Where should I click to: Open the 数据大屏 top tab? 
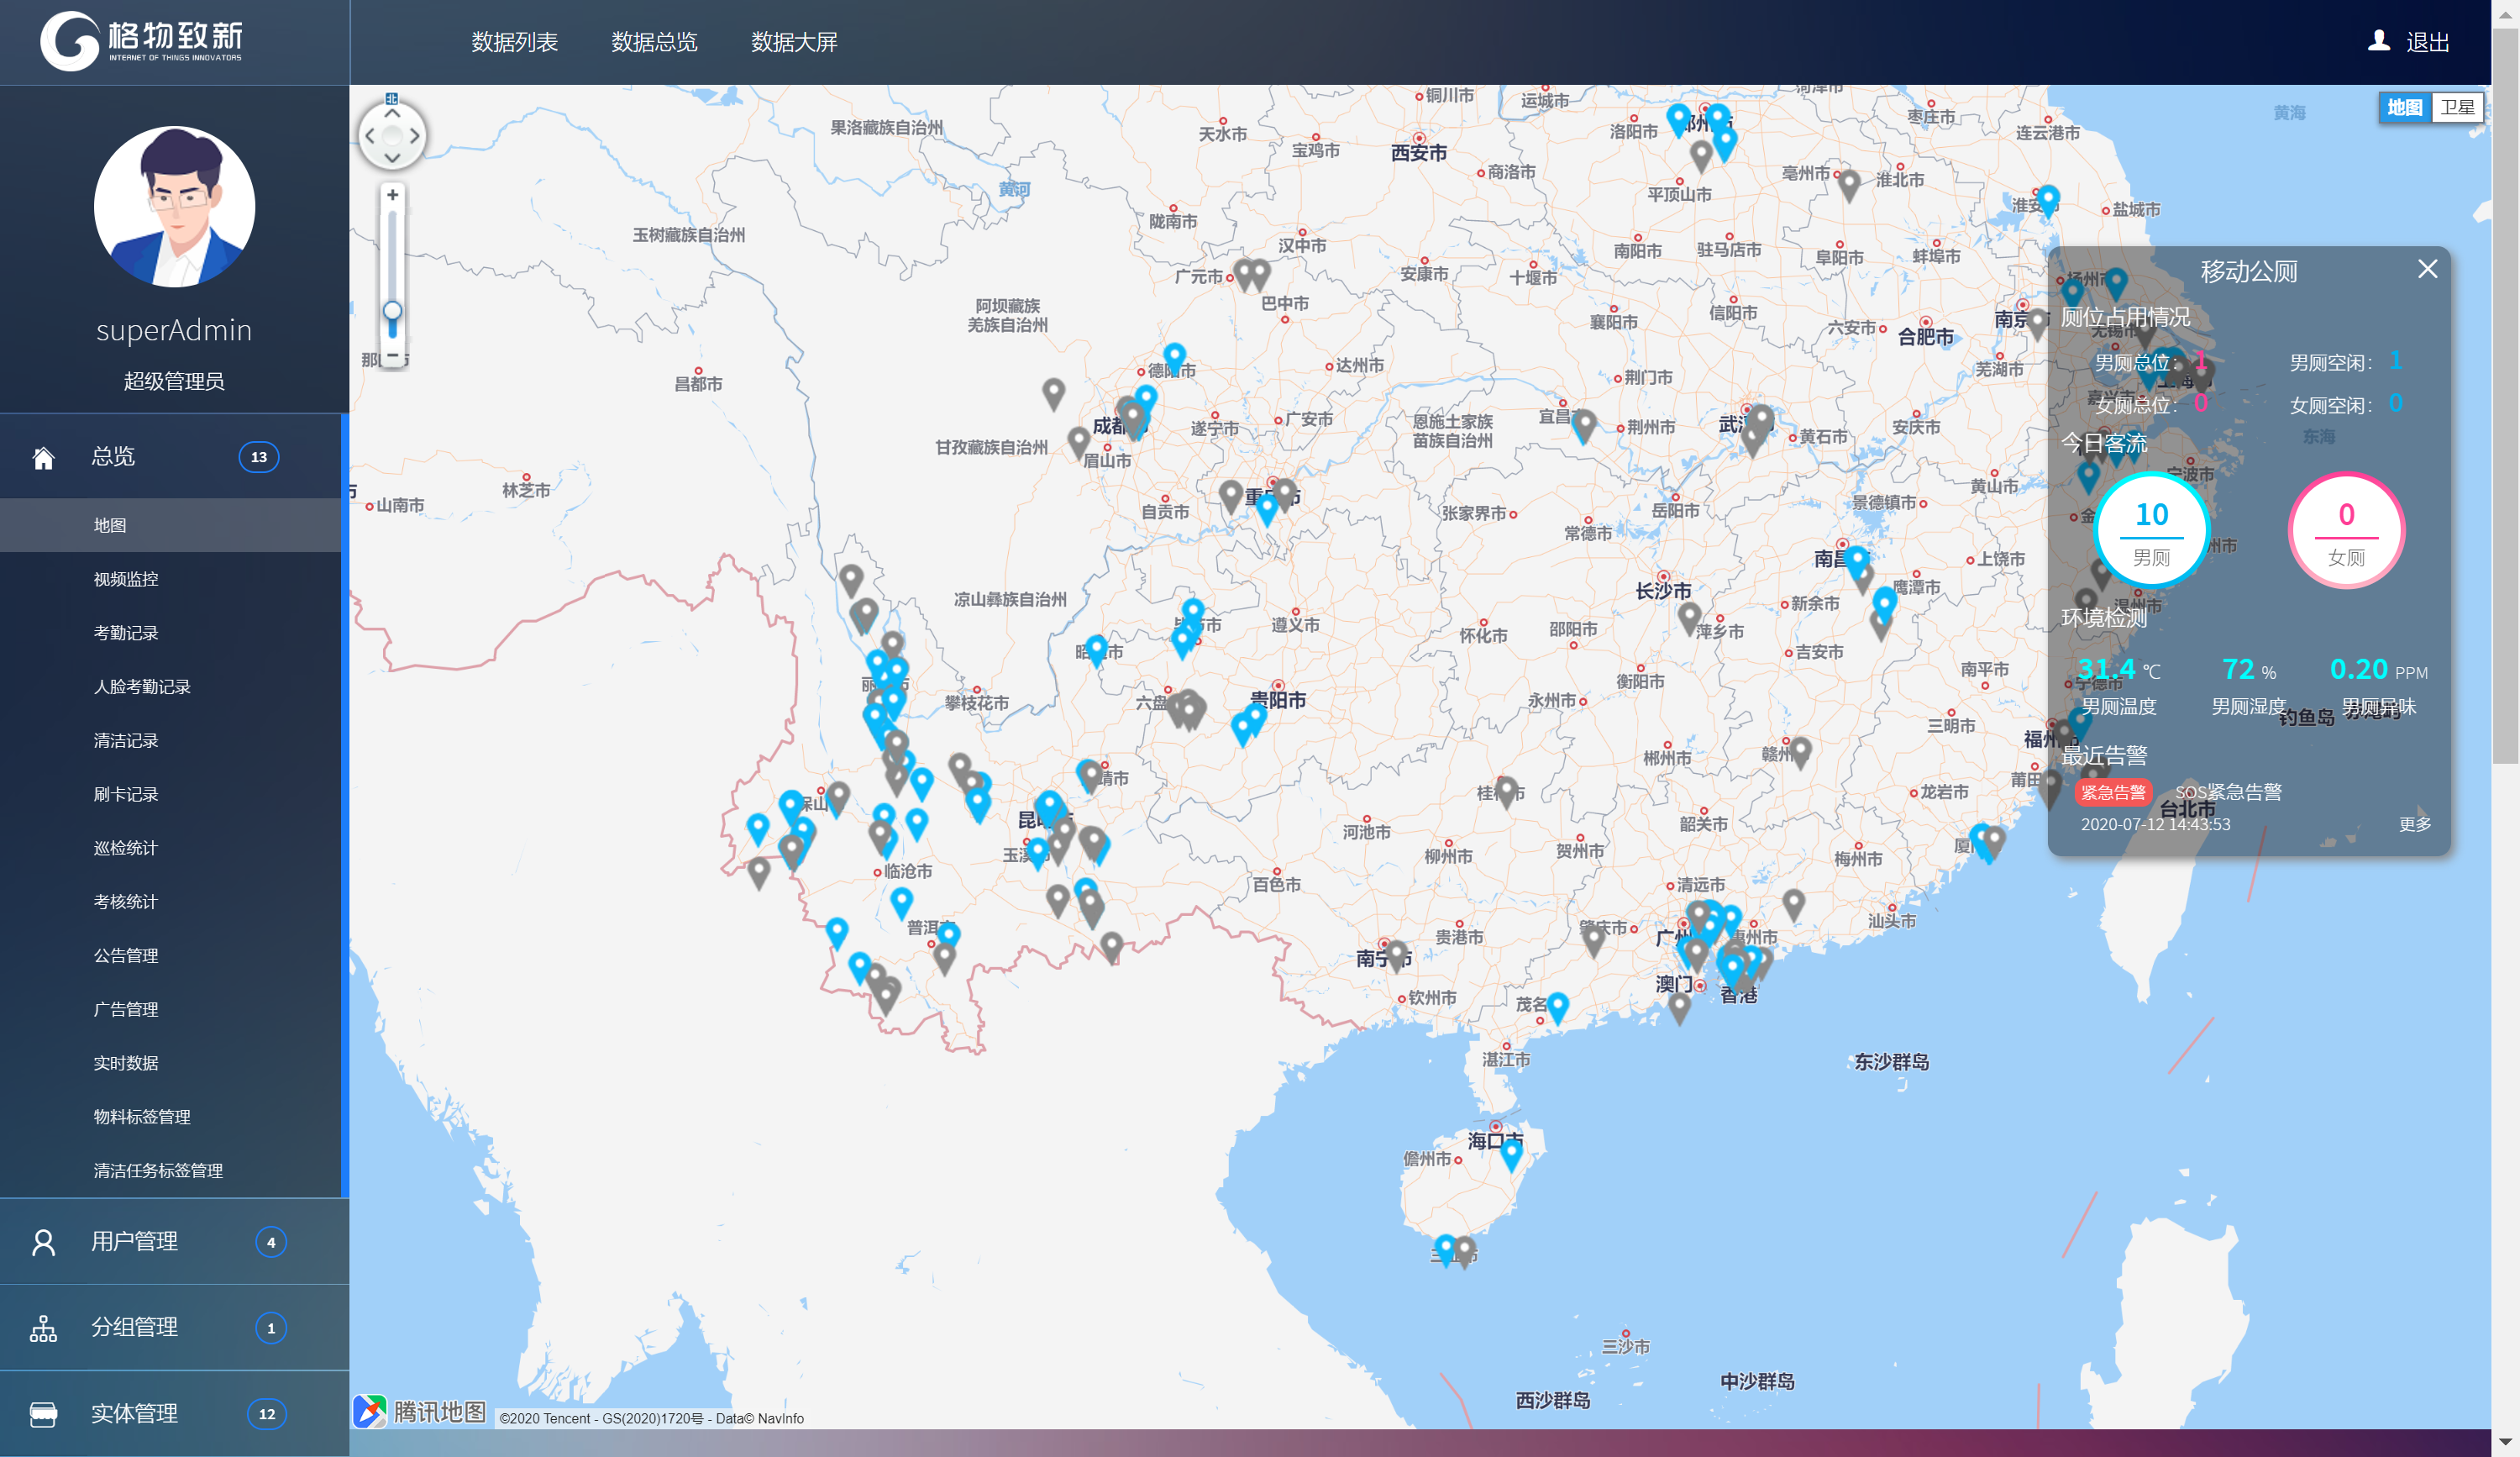tap(794, 42)
